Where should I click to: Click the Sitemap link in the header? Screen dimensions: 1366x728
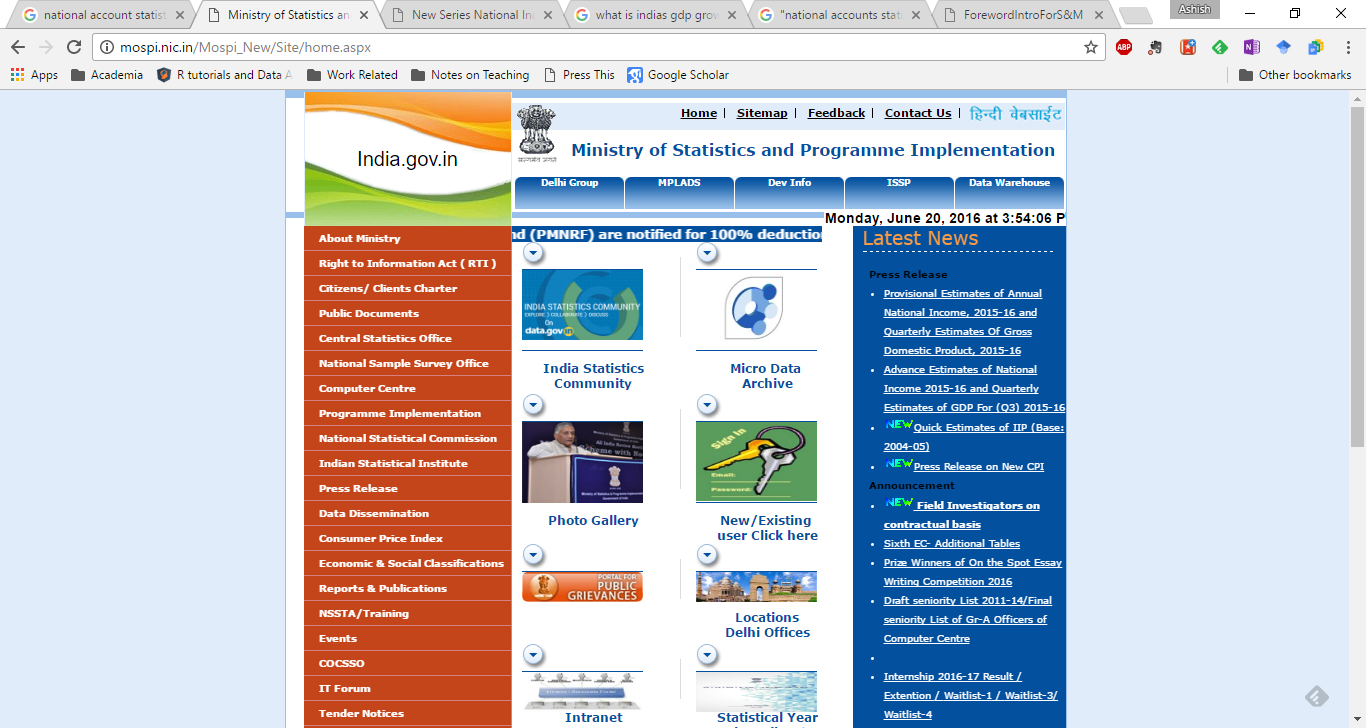click(x=762, y=113)
